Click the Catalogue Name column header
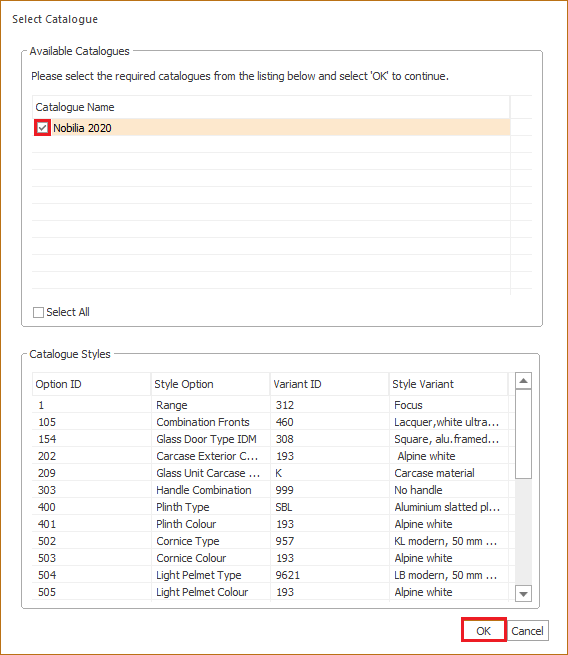This screenshot has height=655, width=568. [x=271, y=107]
